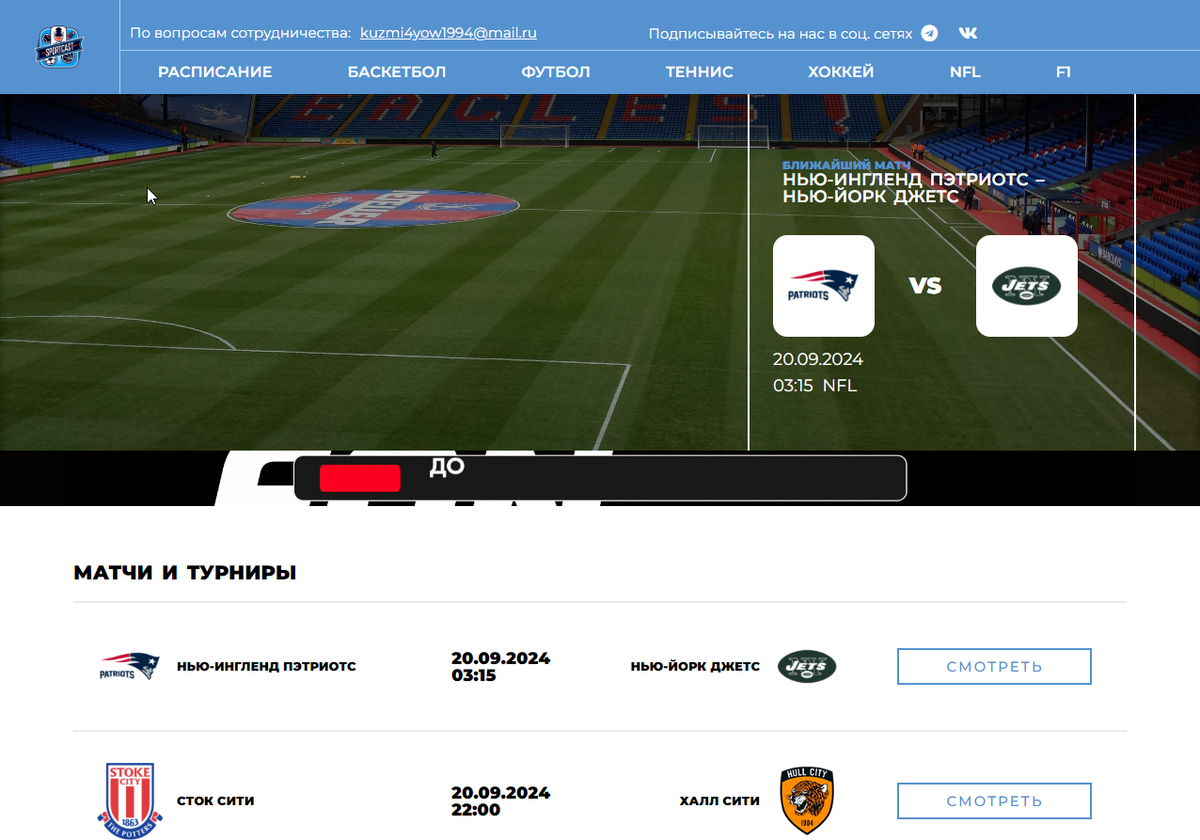1200x840 pixels.
Task: Click СМОТРЕТЬ for the Stoke City vs Hull City match
Action: pos(994,801)
